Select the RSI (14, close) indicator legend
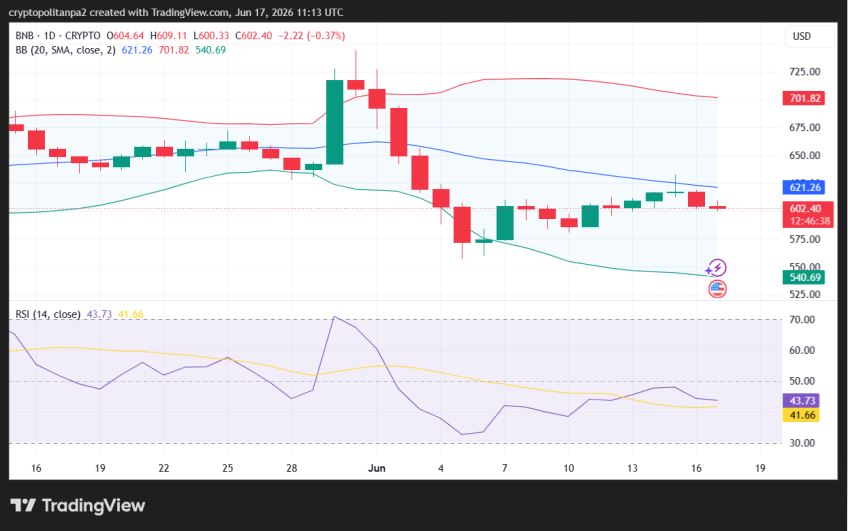848x531 pixels. (48, 314)
